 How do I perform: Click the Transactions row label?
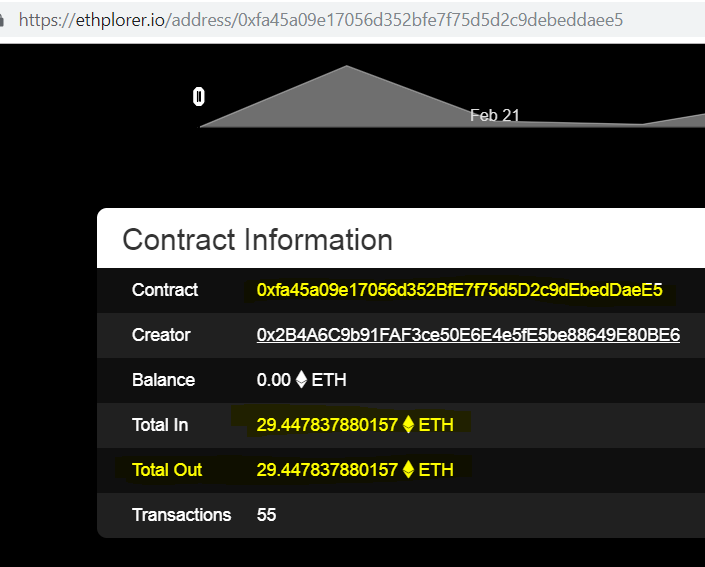tap(181, 515)
